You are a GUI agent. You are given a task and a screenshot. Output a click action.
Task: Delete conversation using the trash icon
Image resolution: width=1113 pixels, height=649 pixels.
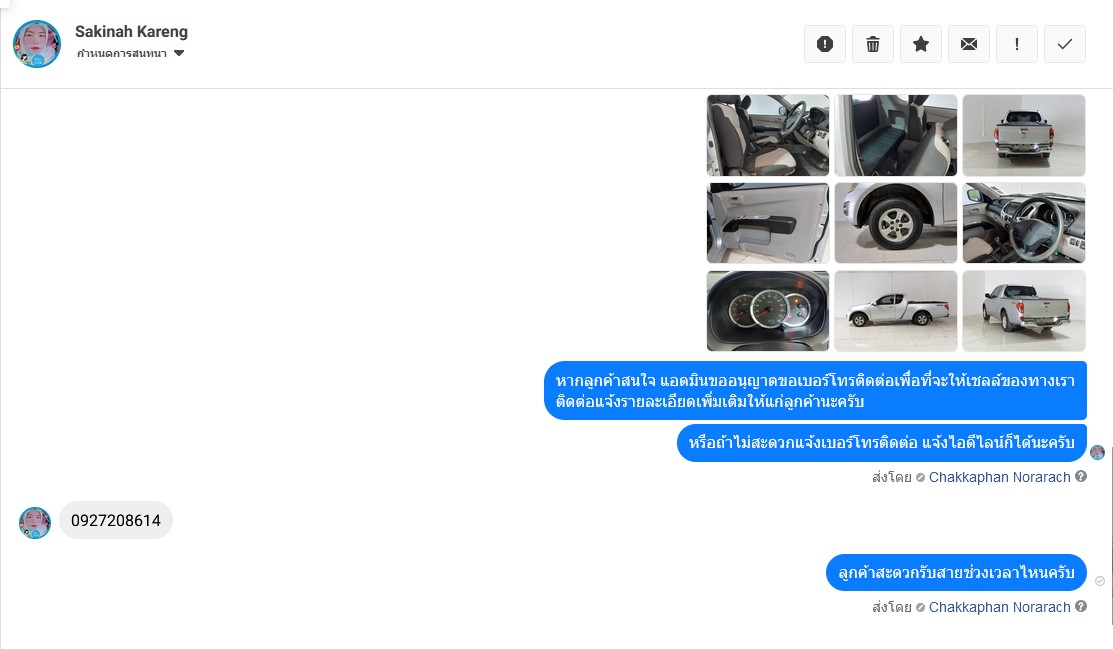pyautogui.click(x=873, y=44)
